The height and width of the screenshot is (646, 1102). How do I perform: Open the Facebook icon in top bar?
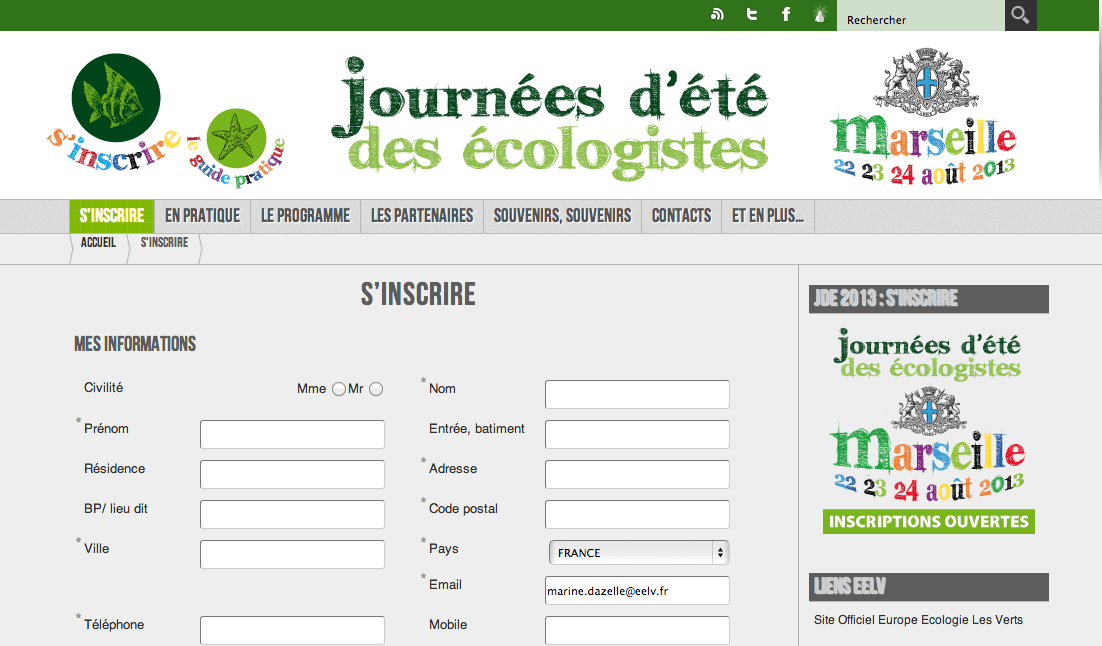point(786,14)
